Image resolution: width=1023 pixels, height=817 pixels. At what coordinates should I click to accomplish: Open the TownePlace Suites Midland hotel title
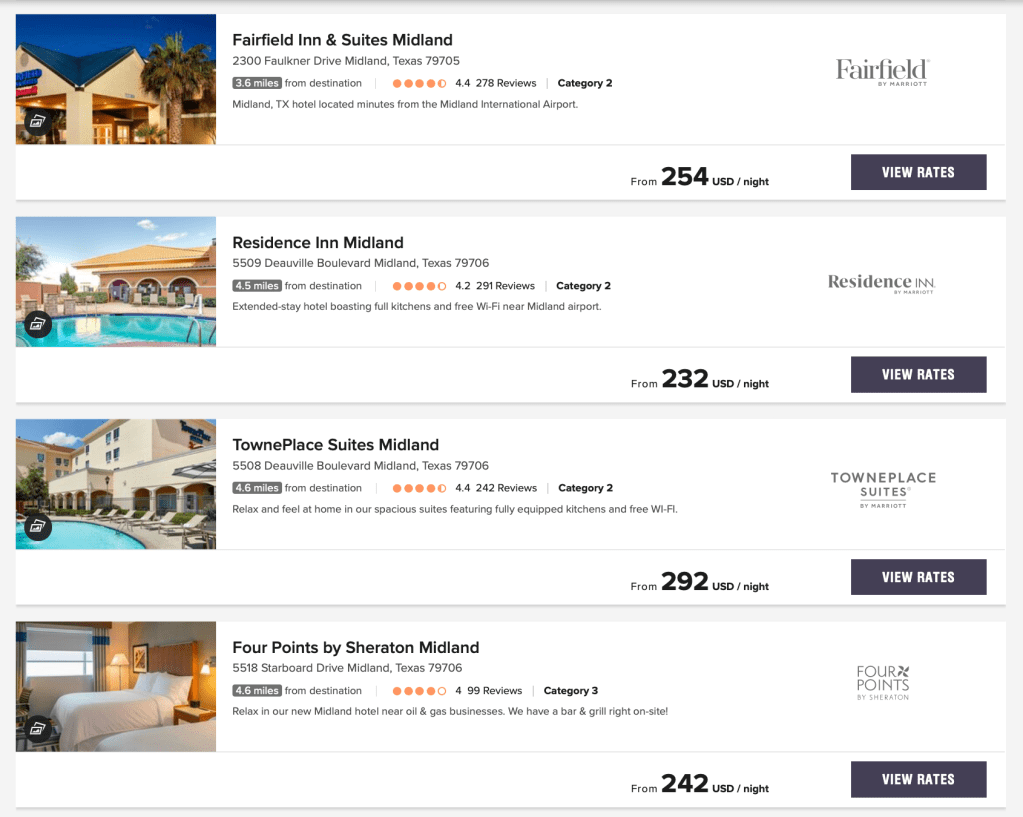pos(335,445)
